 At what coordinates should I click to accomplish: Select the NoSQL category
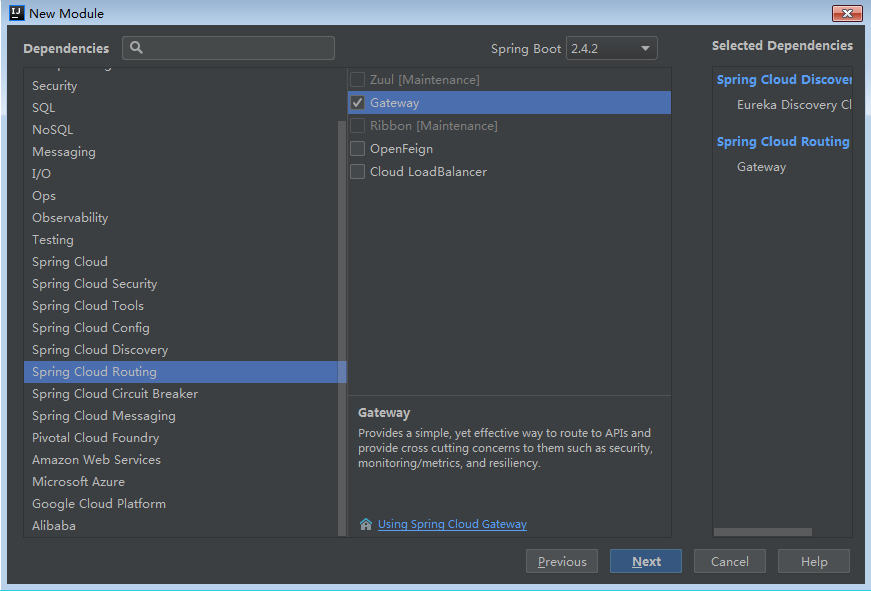[x=52, y=129]
